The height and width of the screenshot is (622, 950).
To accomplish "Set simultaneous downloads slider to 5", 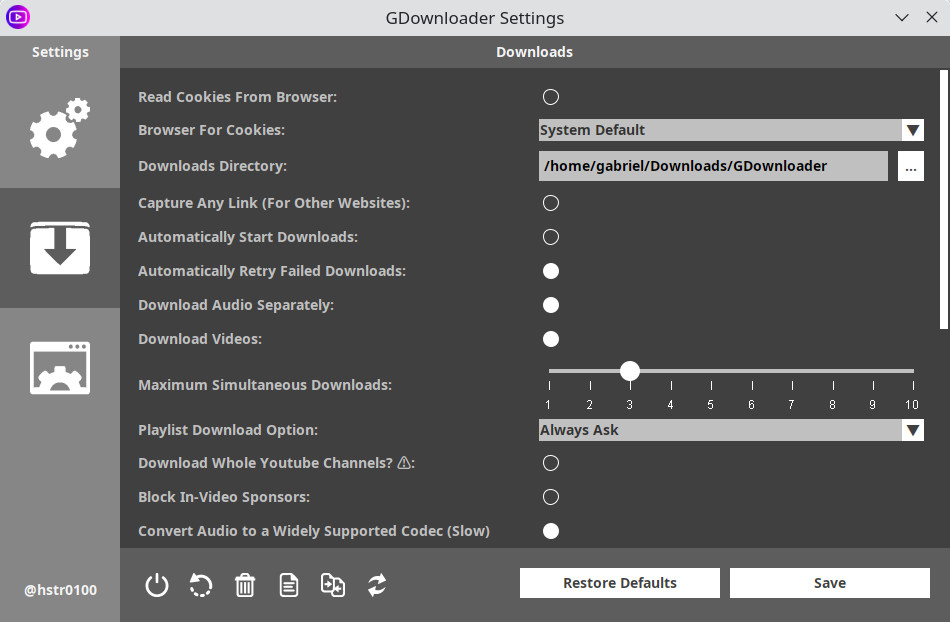I will [x=711, y=371].
